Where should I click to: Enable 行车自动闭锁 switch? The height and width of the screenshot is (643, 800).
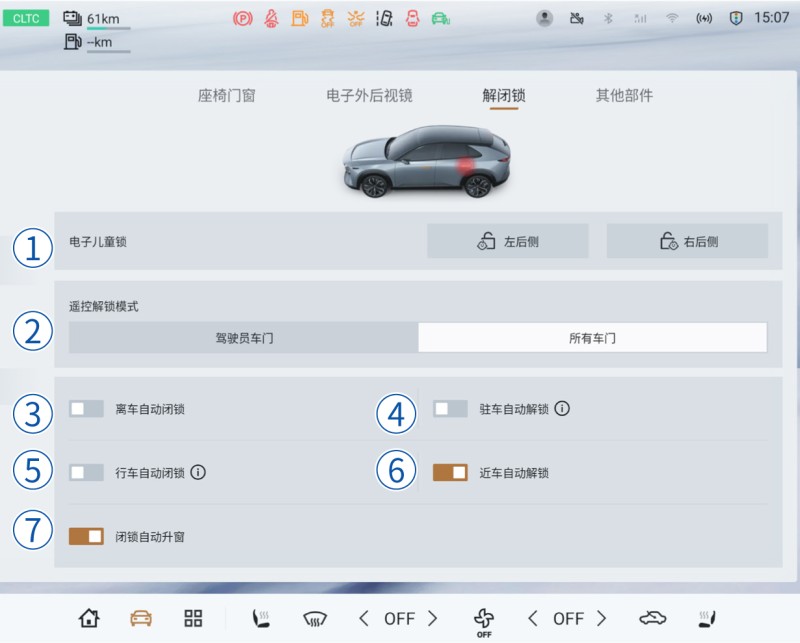click(86, 473)
